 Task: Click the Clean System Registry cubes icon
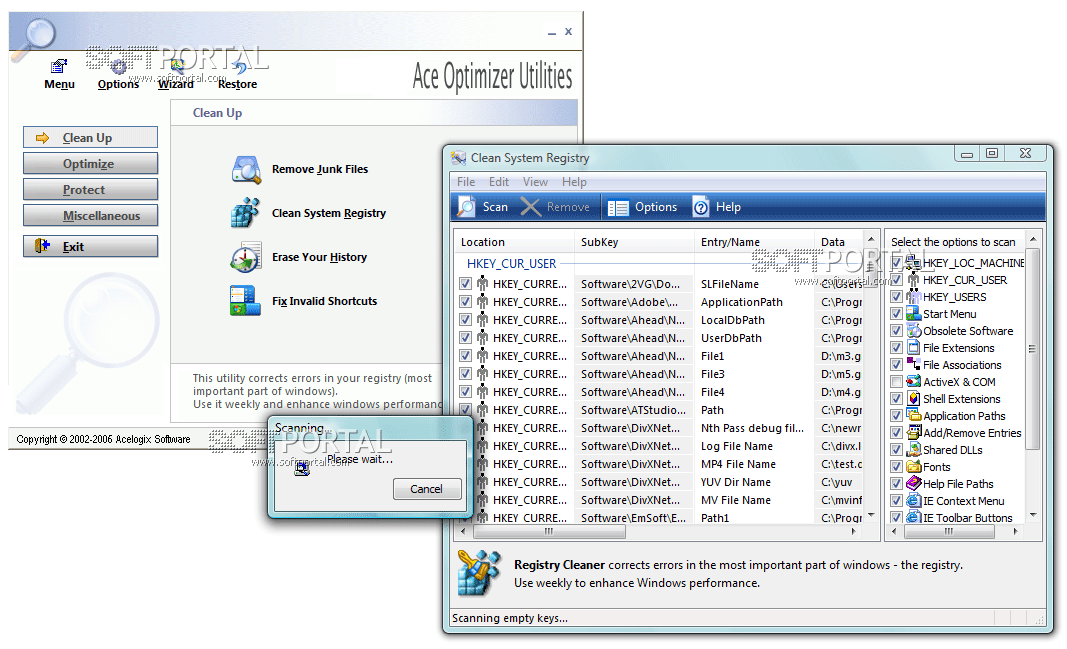(x=245, y=213)
